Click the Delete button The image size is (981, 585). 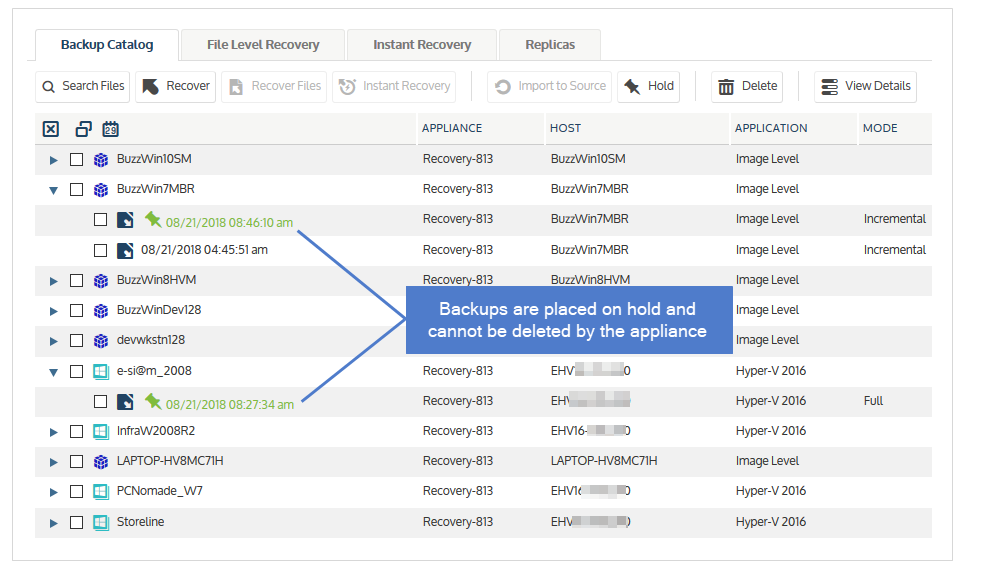coord(747,86)
